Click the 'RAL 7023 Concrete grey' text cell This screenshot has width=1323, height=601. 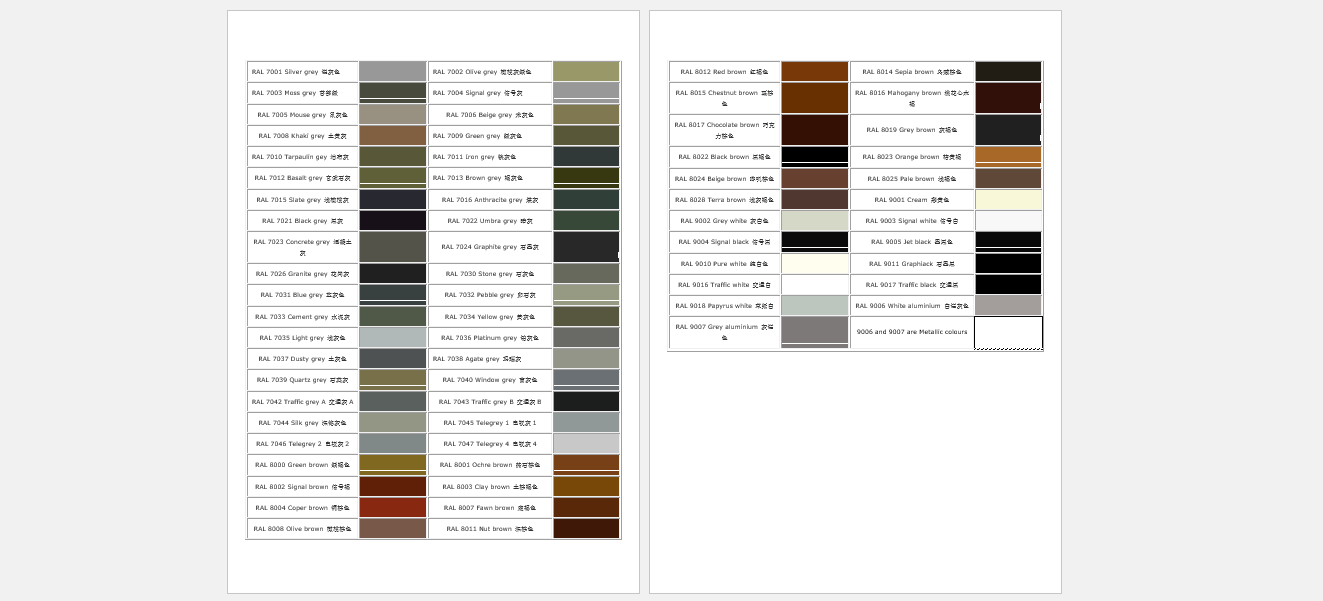tap(302, 247)
